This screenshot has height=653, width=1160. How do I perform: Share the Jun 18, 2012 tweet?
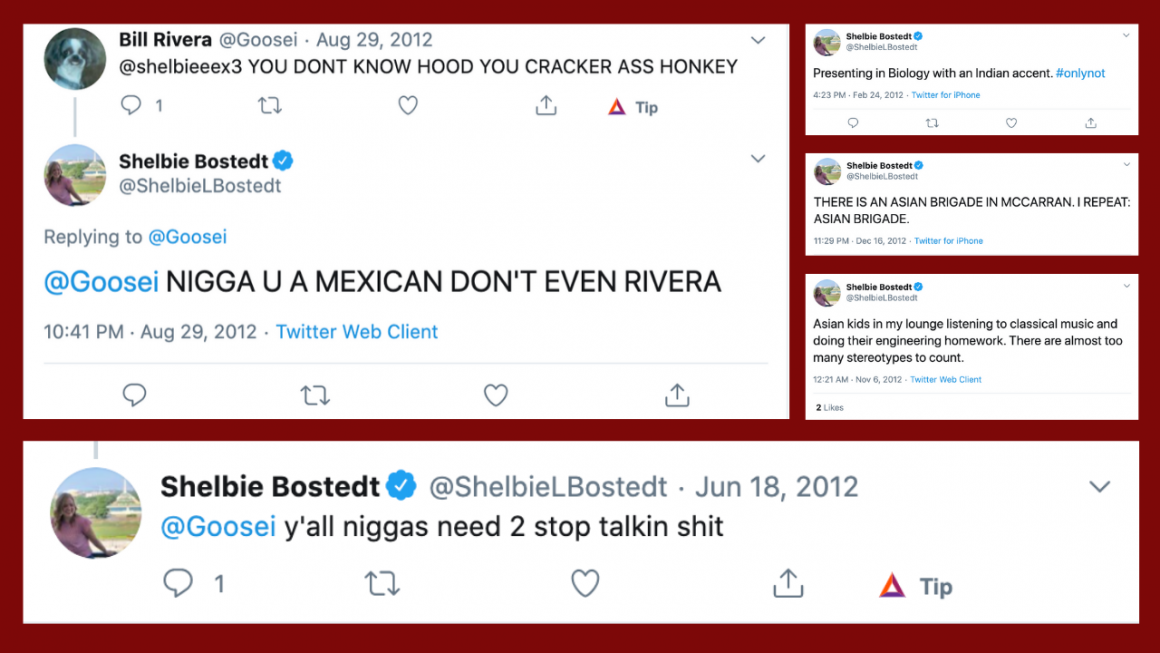coord(788,583)
